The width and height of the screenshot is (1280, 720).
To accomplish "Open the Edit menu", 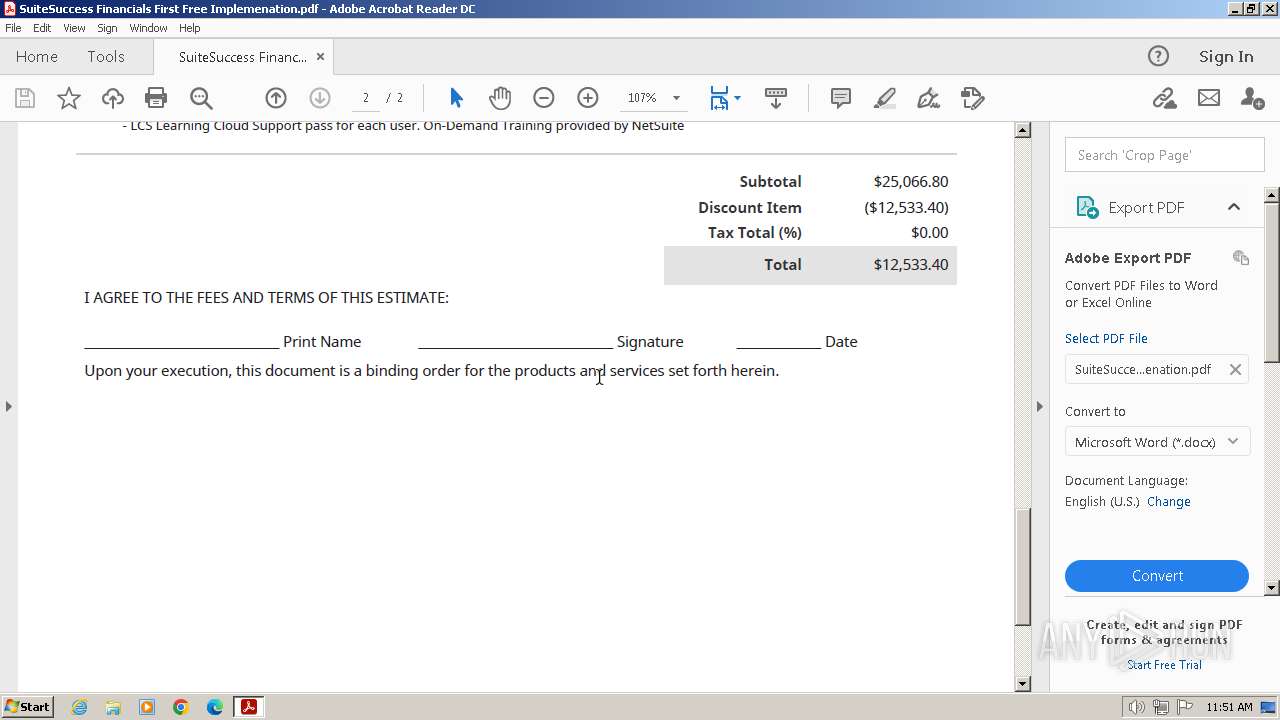I will (42, 28).
